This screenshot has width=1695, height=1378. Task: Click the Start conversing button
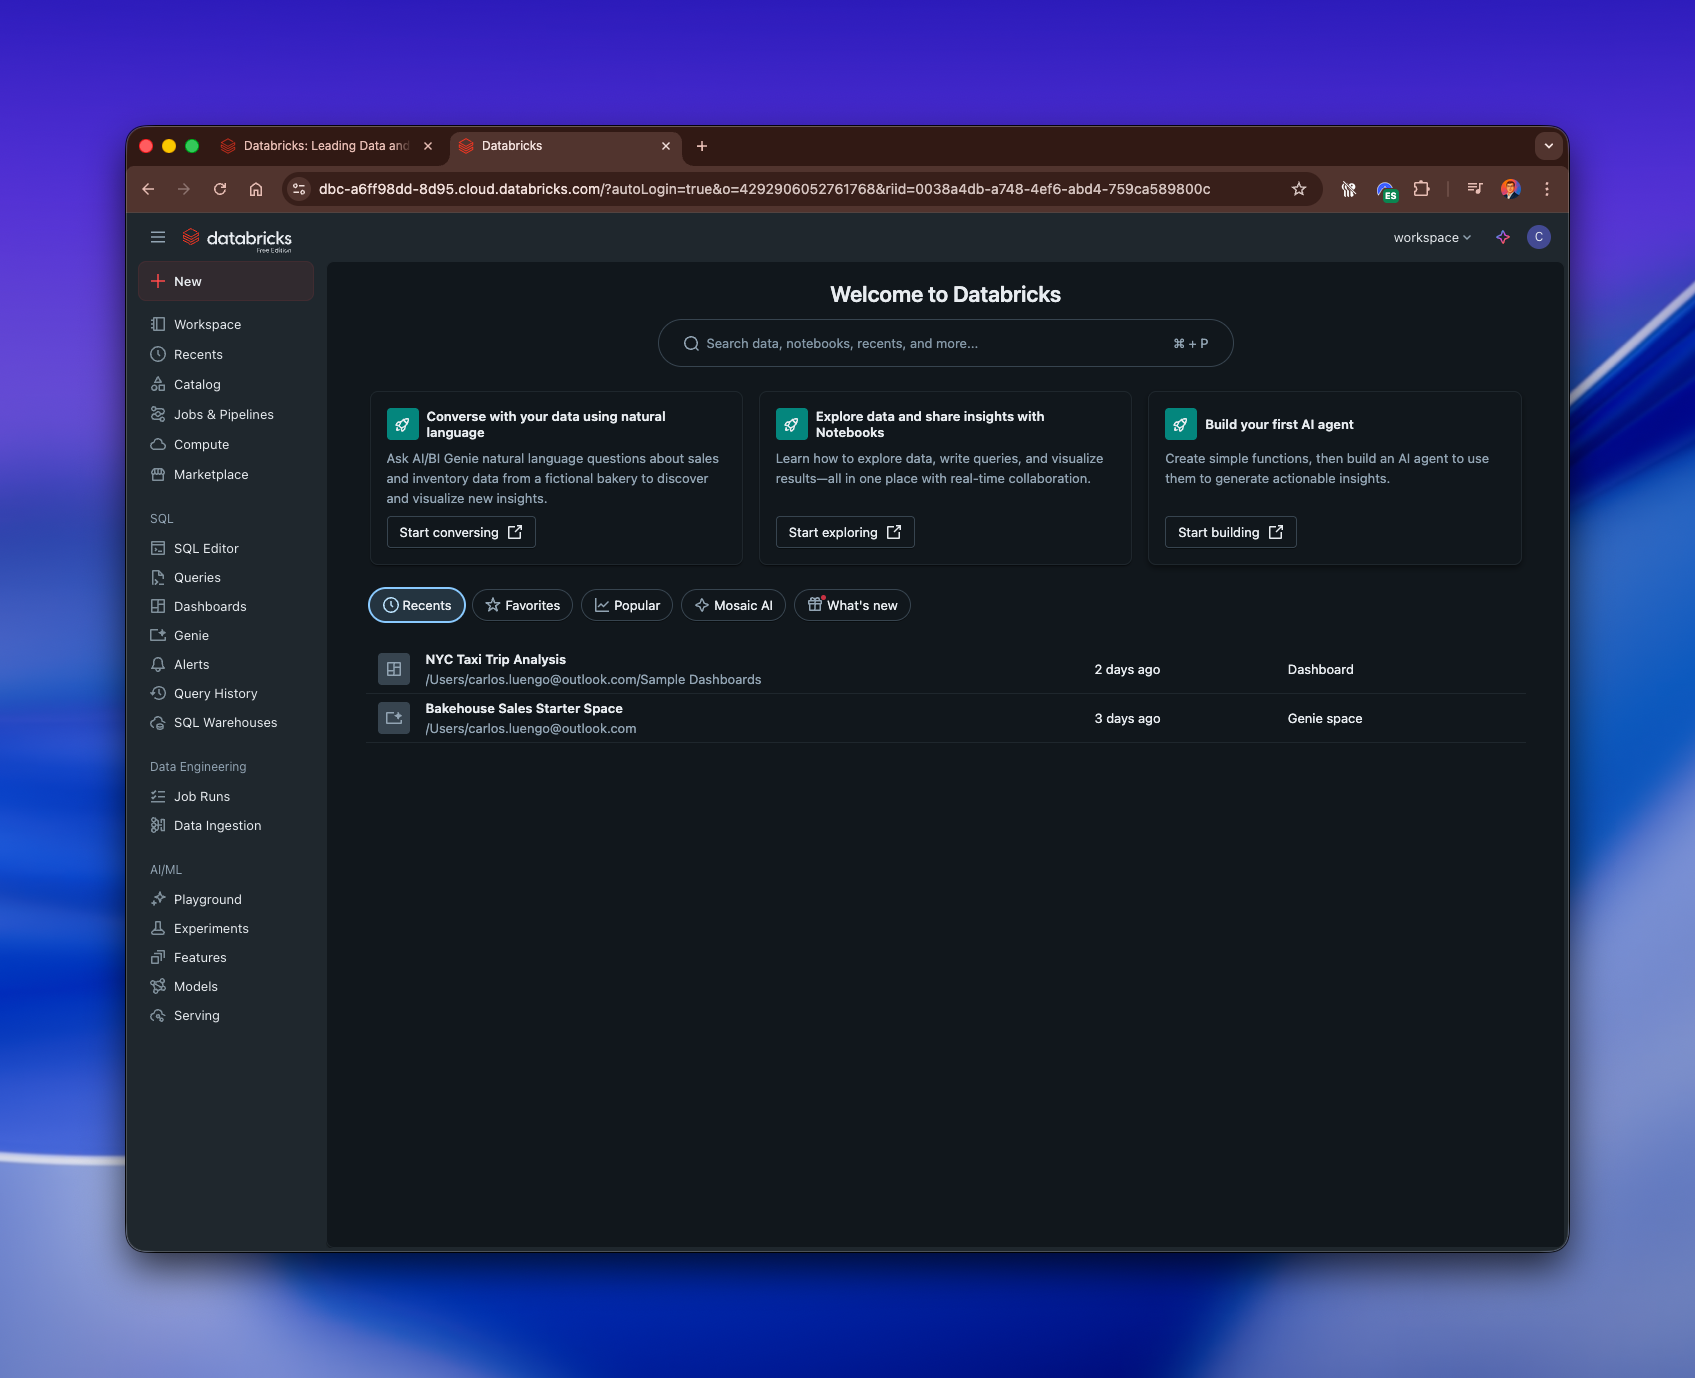point(460,531)
